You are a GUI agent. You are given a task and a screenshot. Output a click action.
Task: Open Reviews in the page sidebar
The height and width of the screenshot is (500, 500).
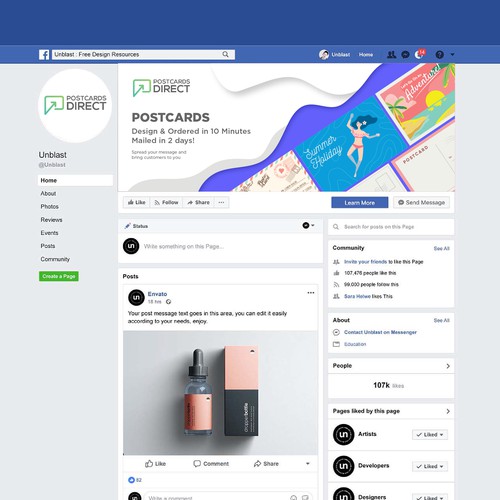click(x=51, y=220)
